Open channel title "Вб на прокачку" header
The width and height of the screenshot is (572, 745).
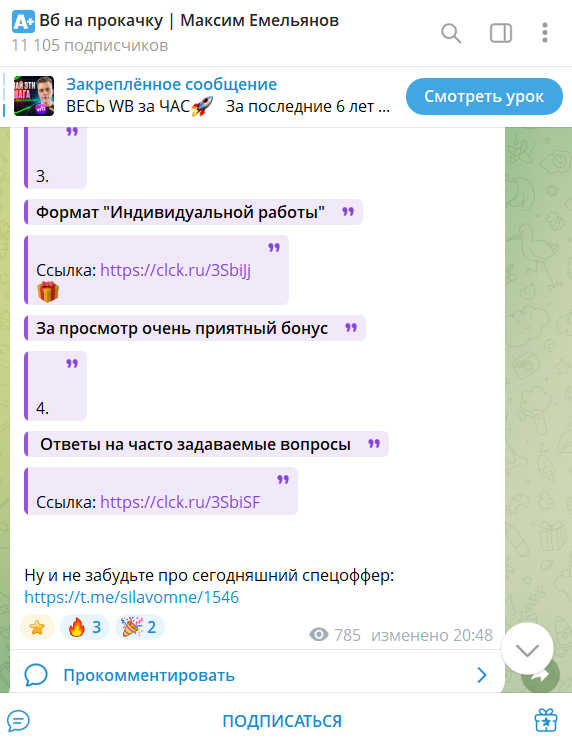[x=189, y=21]
